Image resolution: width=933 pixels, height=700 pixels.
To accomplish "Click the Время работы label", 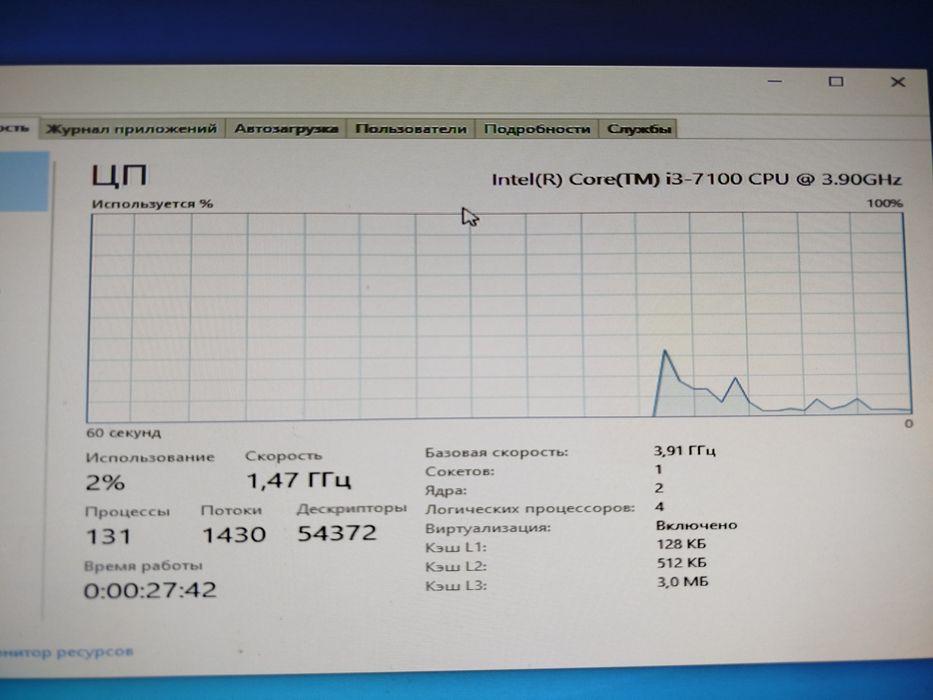I will coord(143,565).
